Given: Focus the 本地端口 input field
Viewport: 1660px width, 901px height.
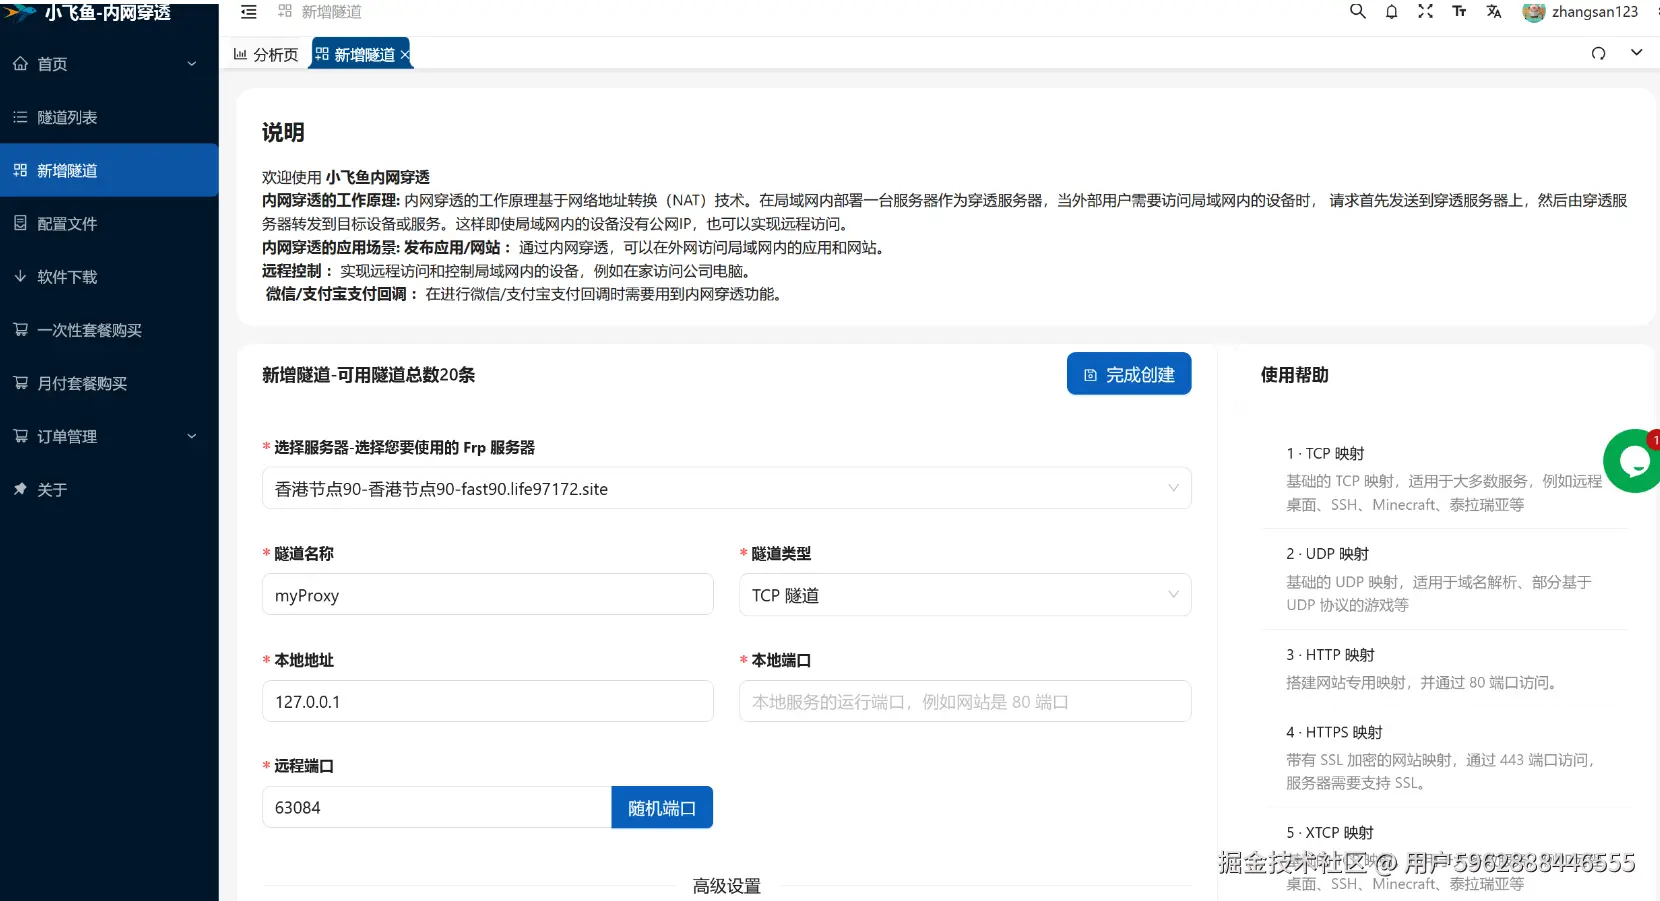Looking at the screenshot, I should [965, 701].
